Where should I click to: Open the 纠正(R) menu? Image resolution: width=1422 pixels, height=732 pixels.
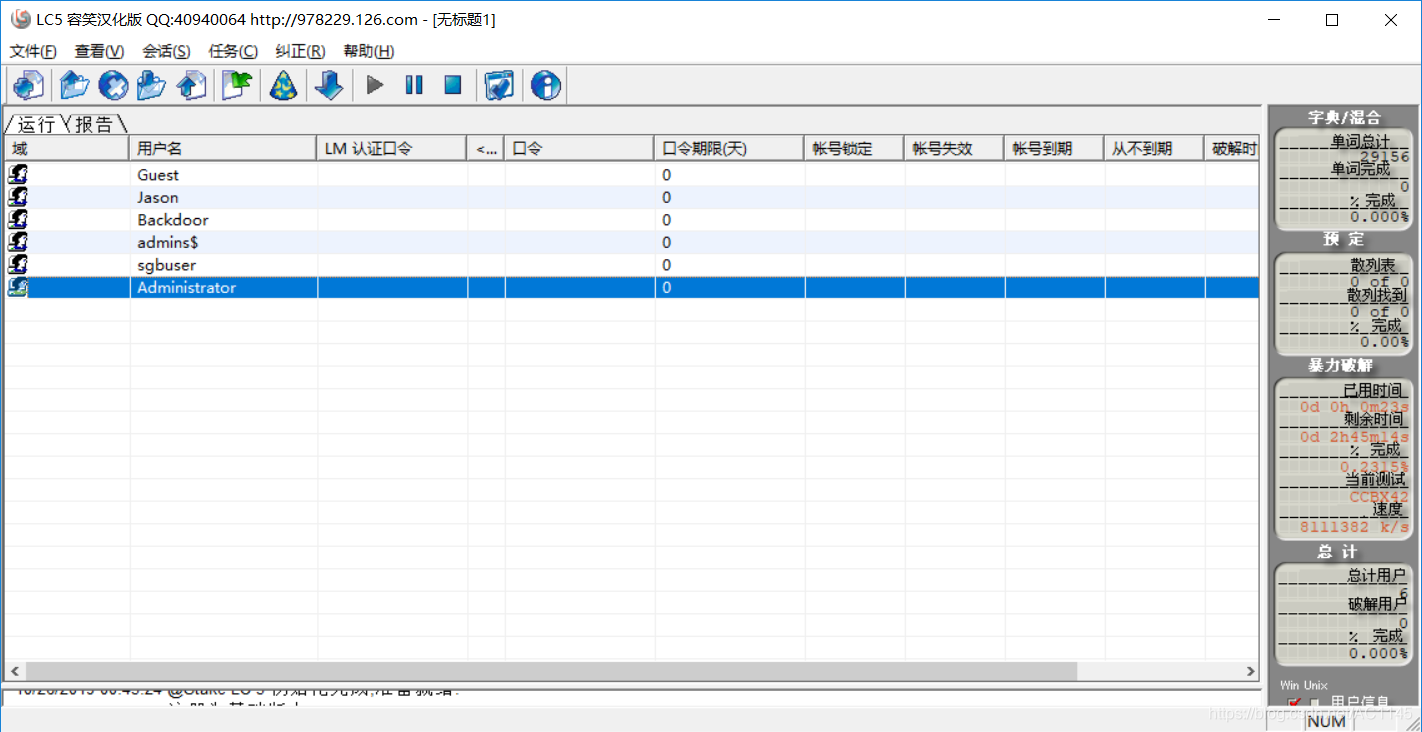[300, 51]
